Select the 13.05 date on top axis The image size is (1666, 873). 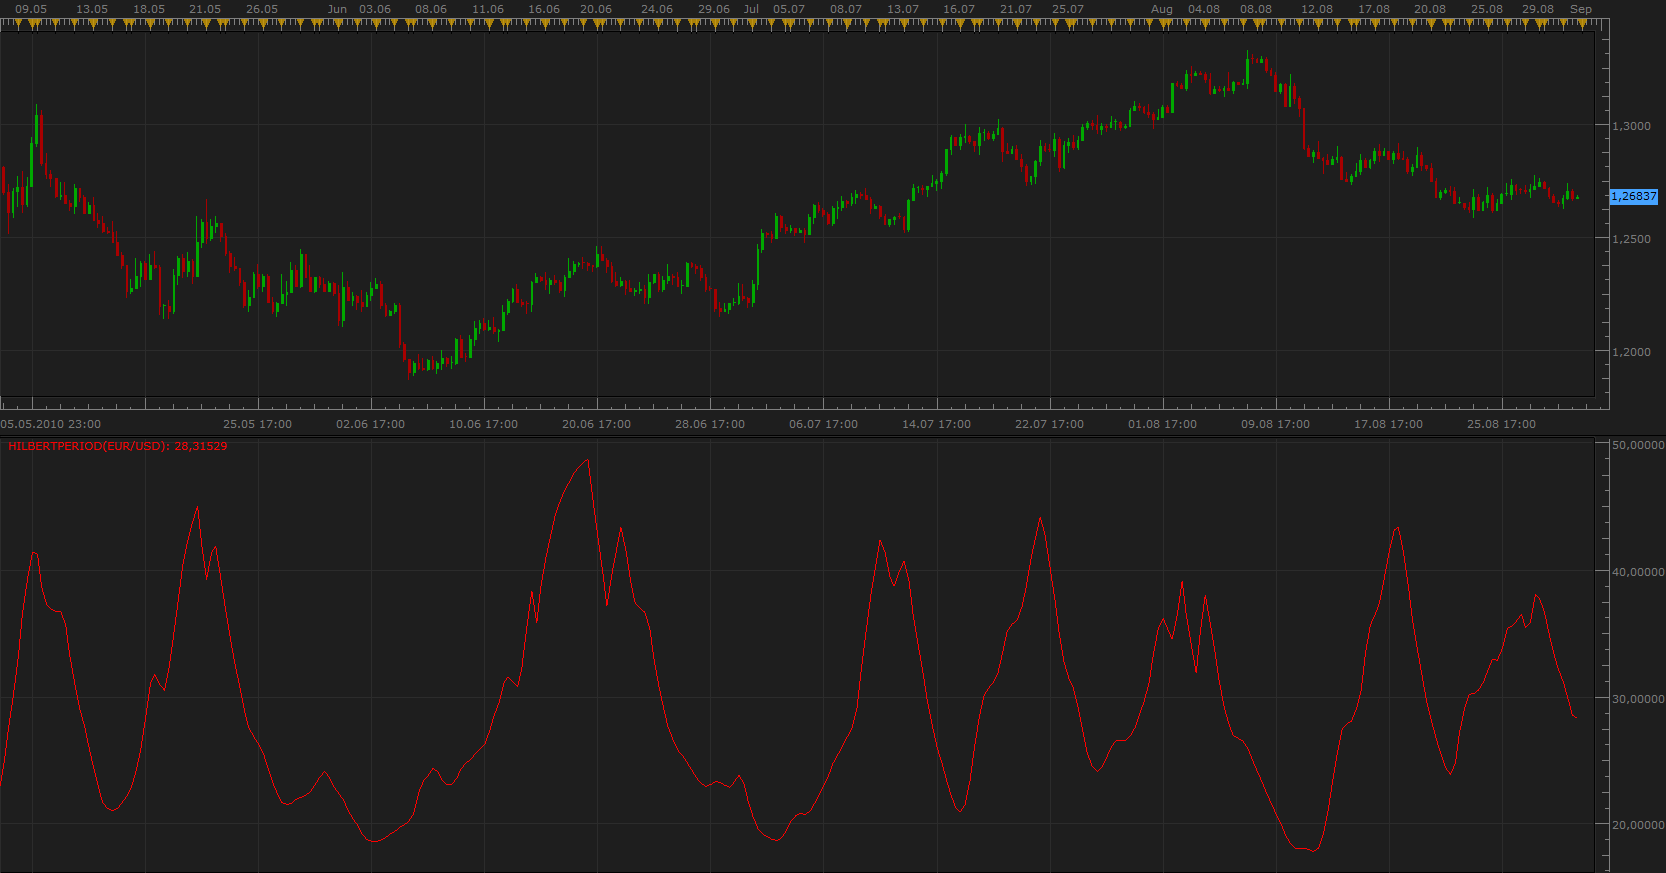pos(92,9)
